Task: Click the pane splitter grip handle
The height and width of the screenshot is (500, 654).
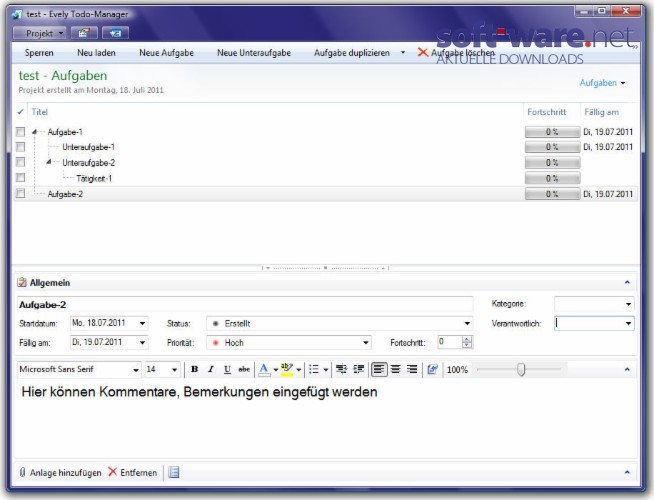Action: [x=325, y=268]
